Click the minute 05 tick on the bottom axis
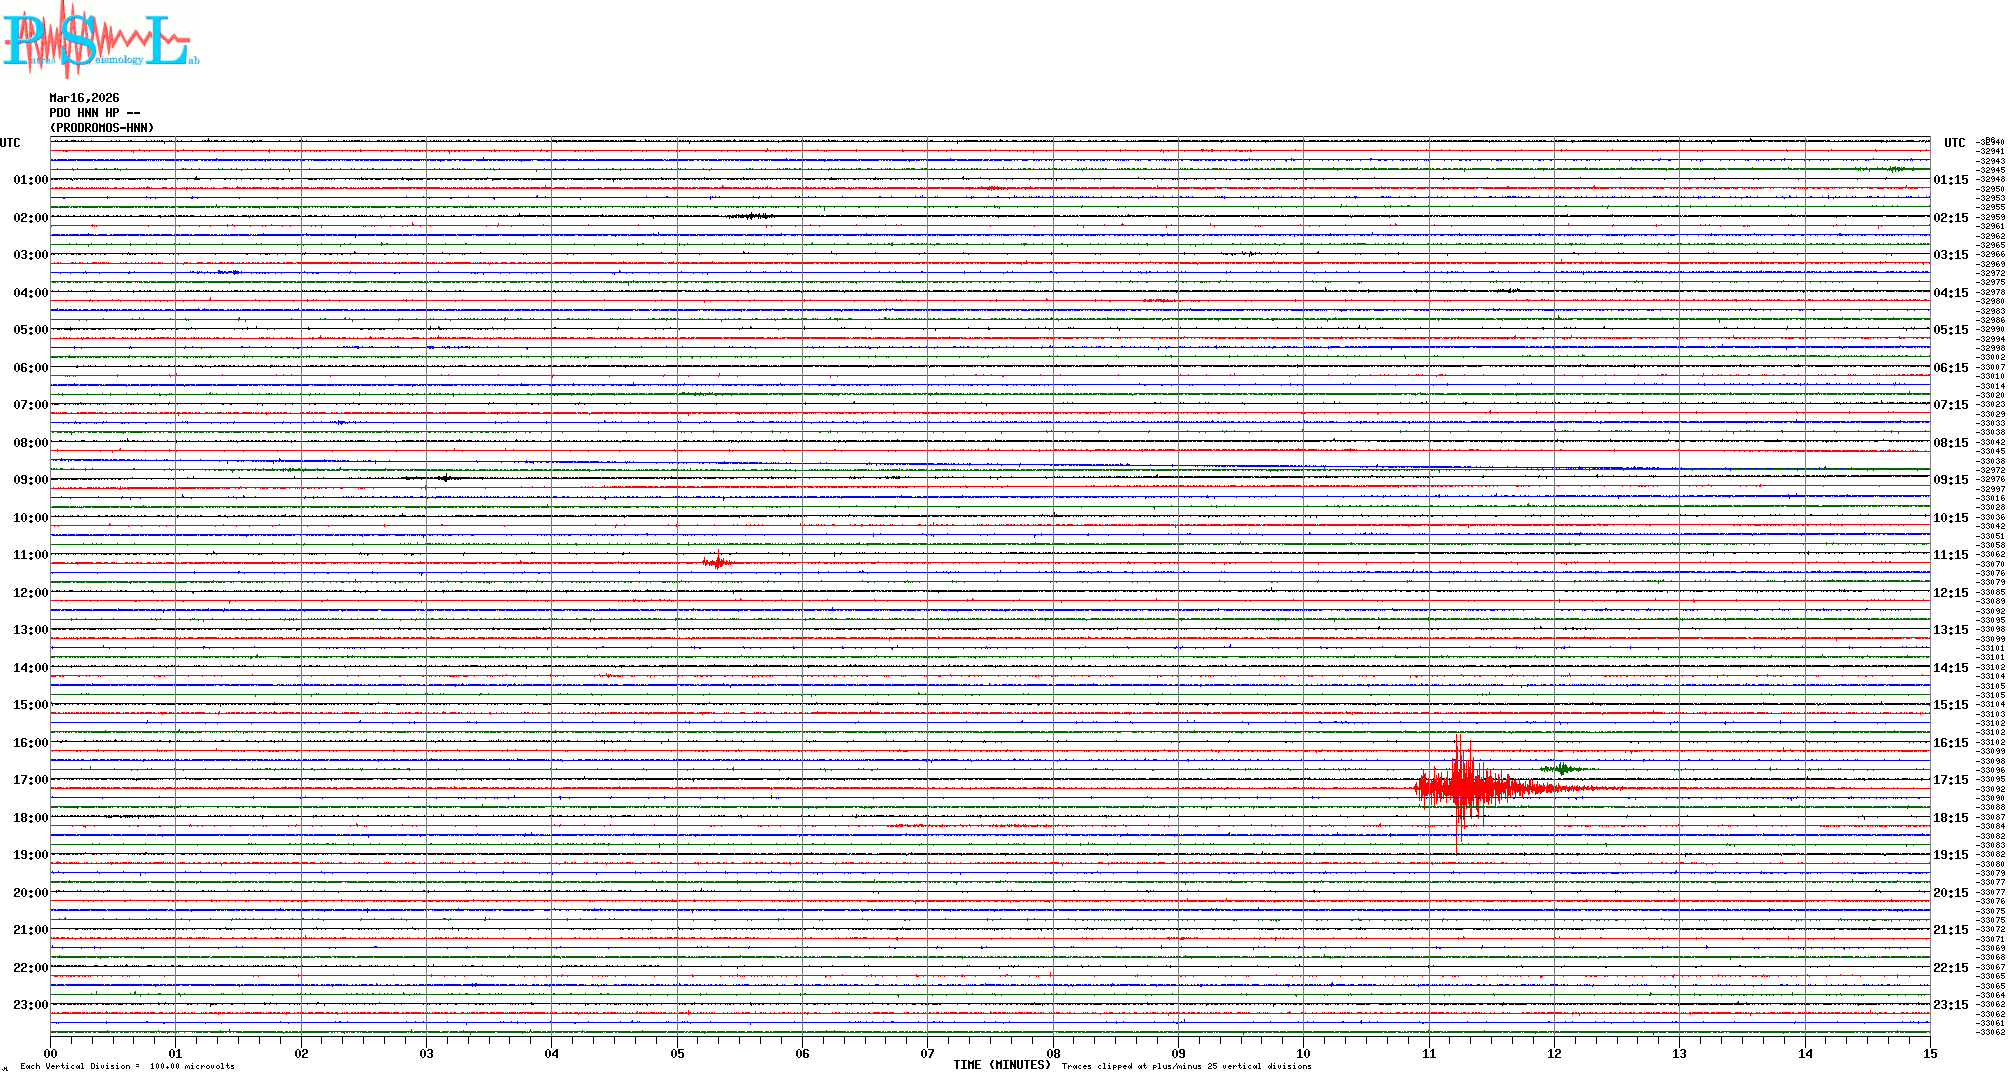This screenshot has width=2010, height=1080. coord(677,1053)
